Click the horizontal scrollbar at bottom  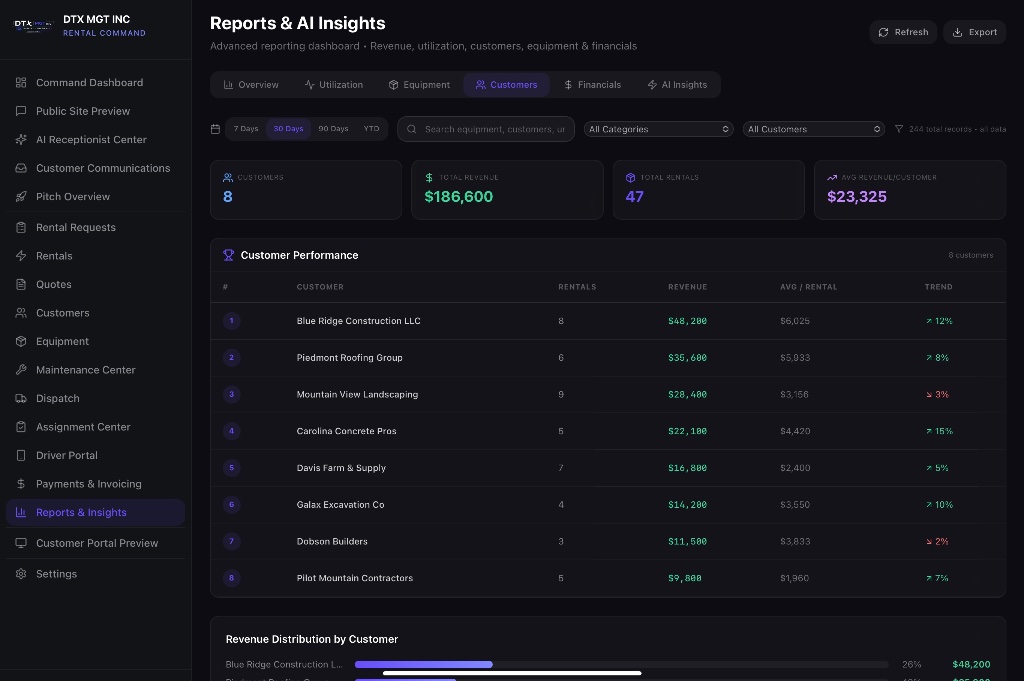pyautogui.click(x=512, y=673)
